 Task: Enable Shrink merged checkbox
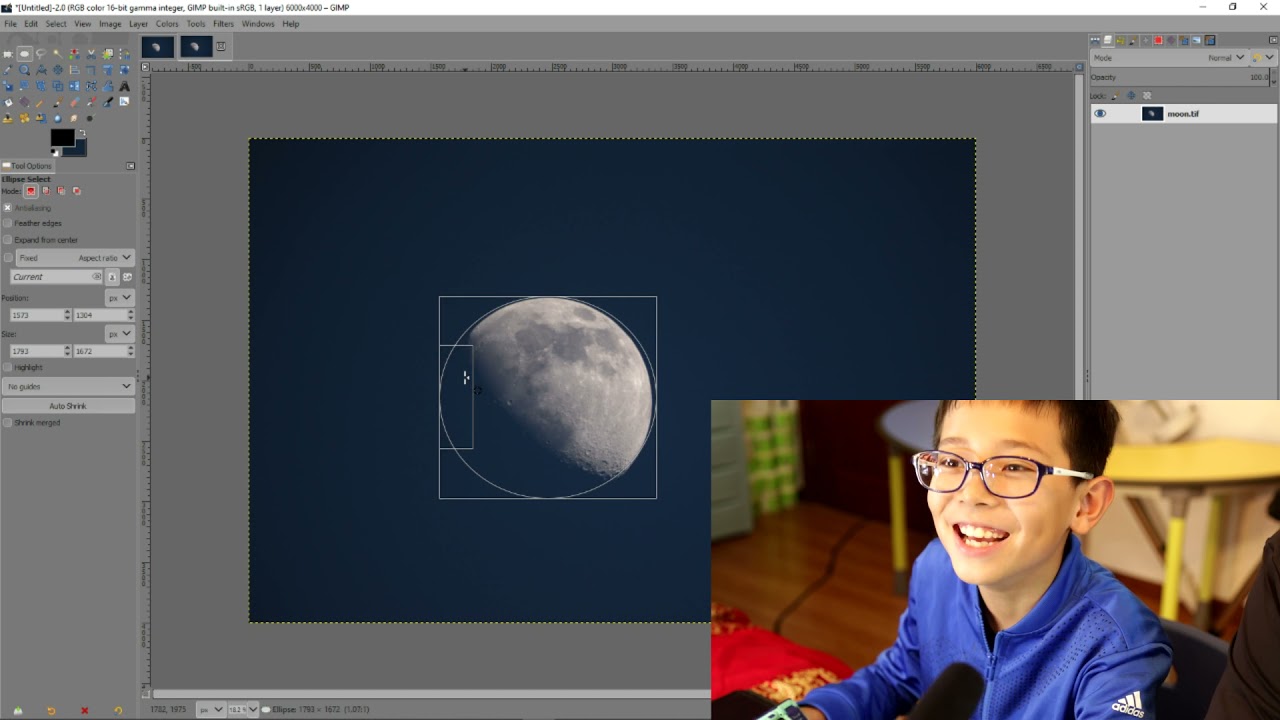(7, 422)
